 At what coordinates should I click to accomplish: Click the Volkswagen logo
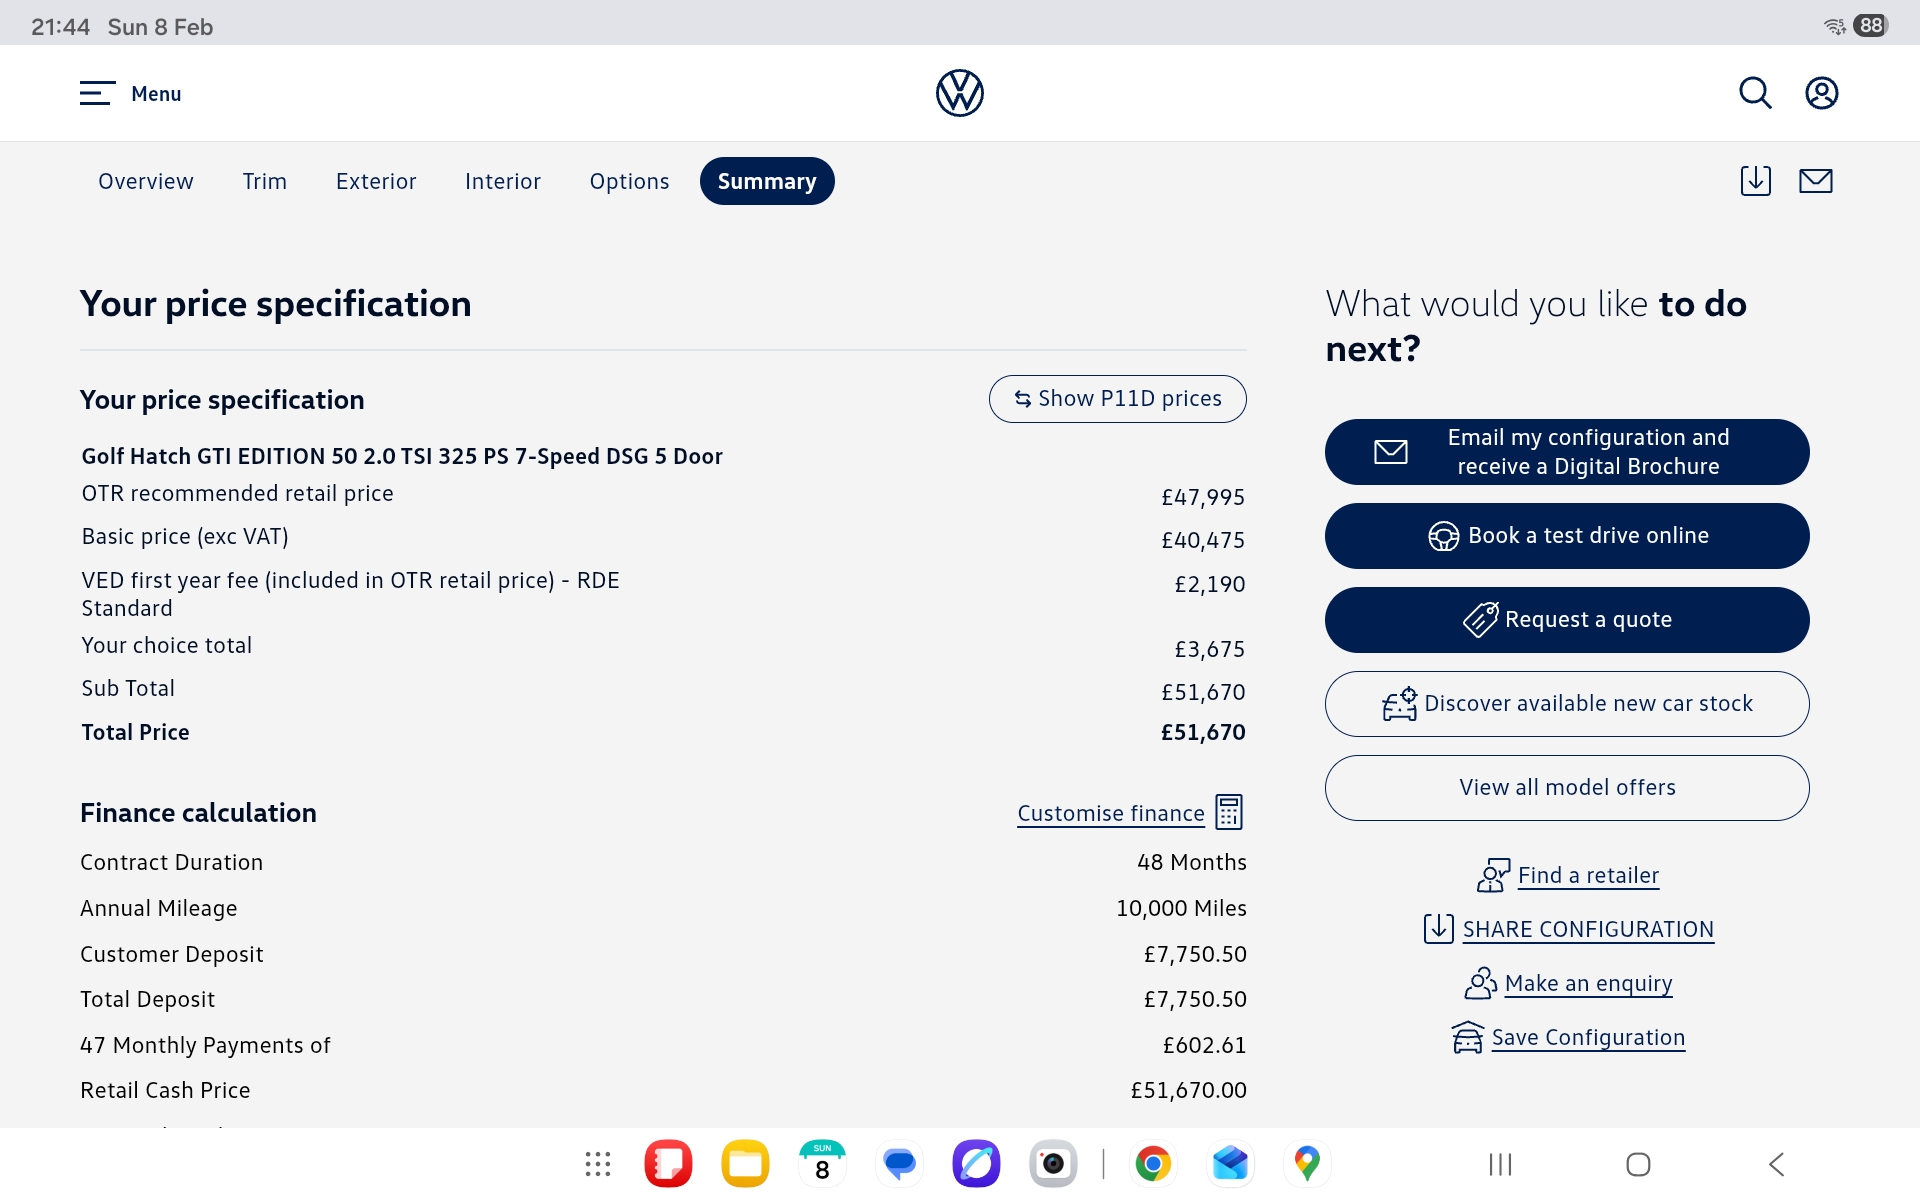(959, 93)
